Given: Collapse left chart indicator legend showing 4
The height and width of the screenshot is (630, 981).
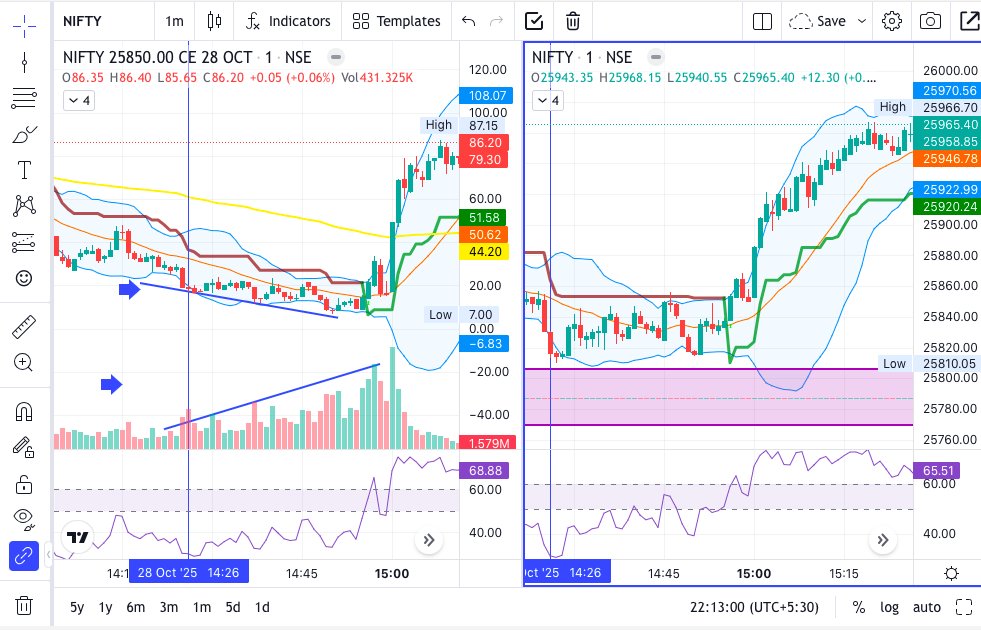Looking at the screenshot, I should (x=79, y=101).
